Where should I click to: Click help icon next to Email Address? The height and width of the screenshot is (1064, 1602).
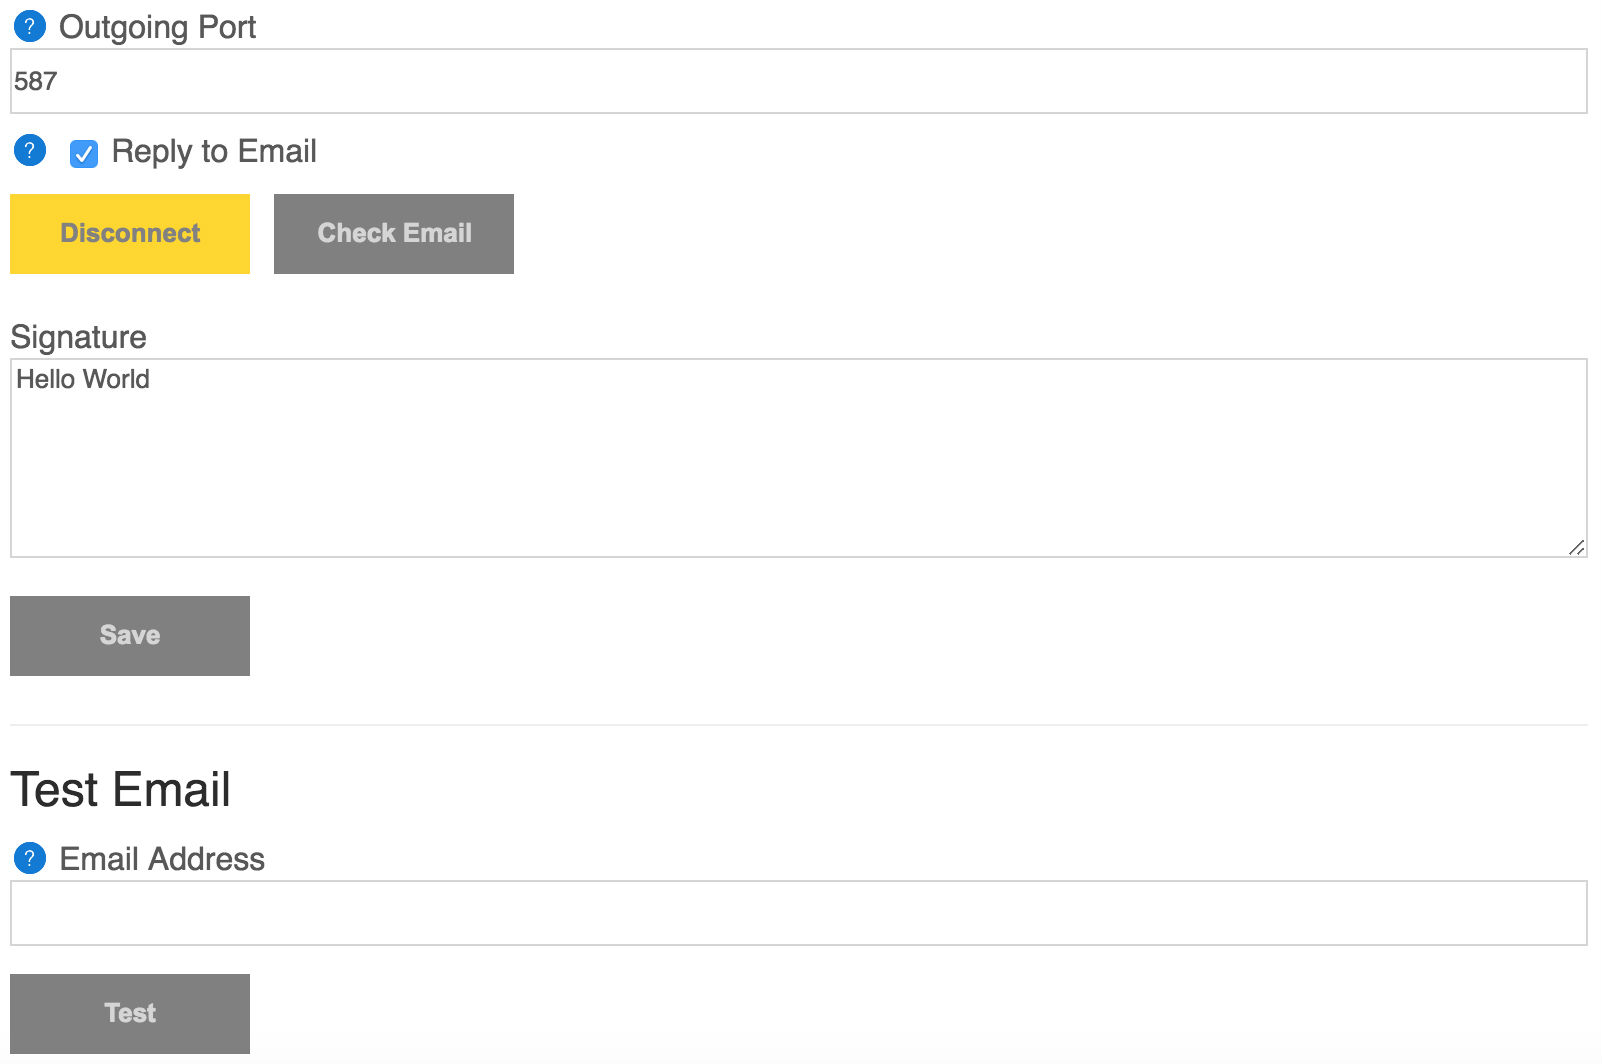pos(30,858)
